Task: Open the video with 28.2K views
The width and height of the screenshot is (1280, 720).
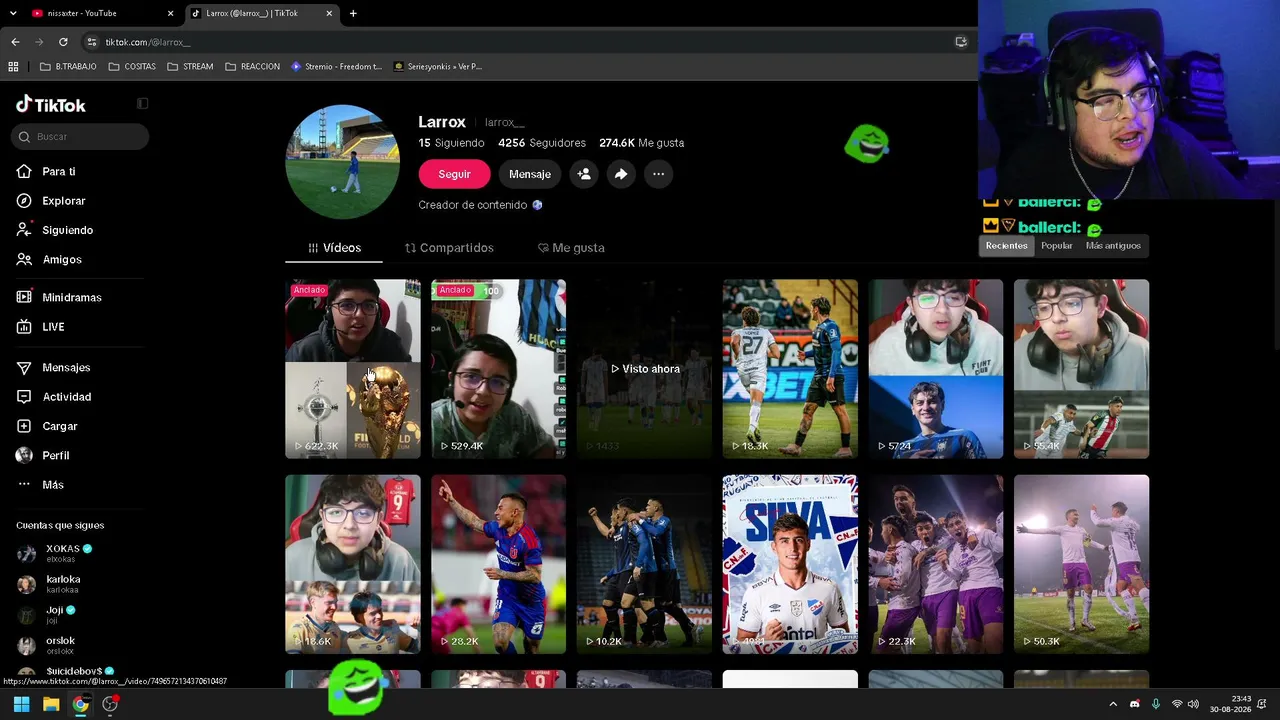Action: tap(499, 564)
